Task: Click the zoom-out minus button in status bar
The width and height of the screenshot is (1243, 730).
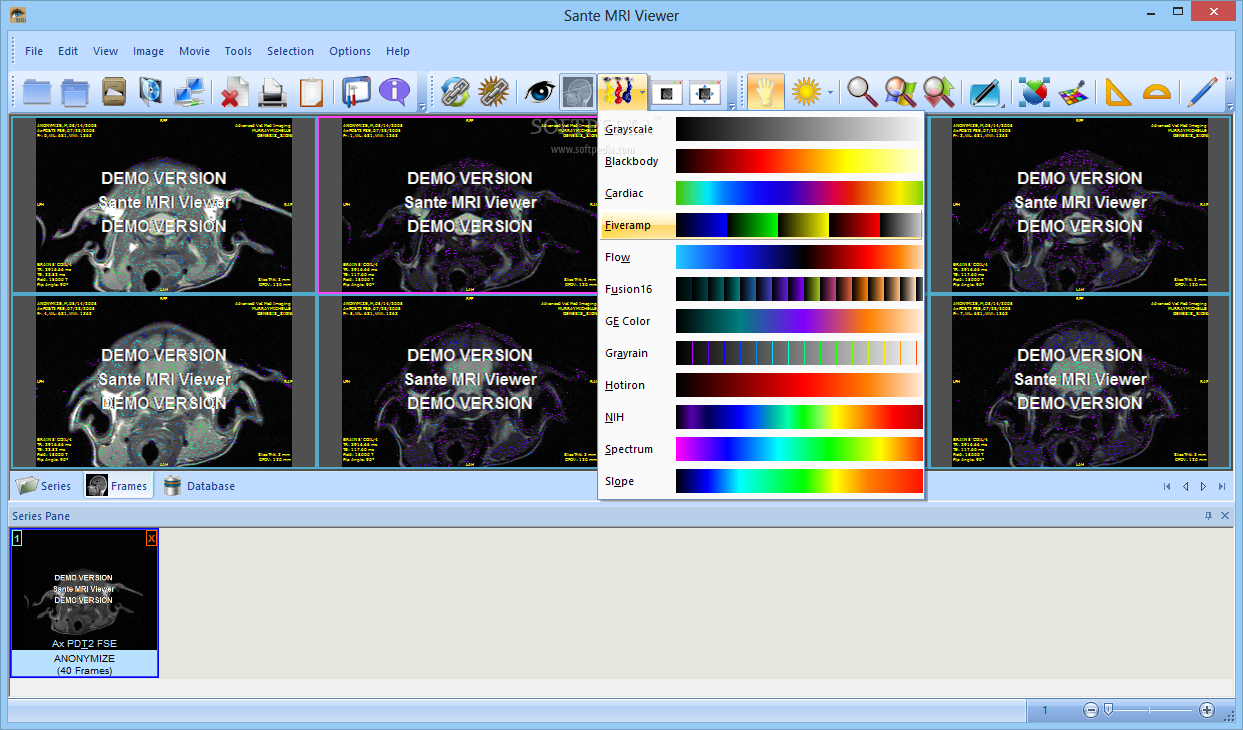Action: tap(1091, 710)
